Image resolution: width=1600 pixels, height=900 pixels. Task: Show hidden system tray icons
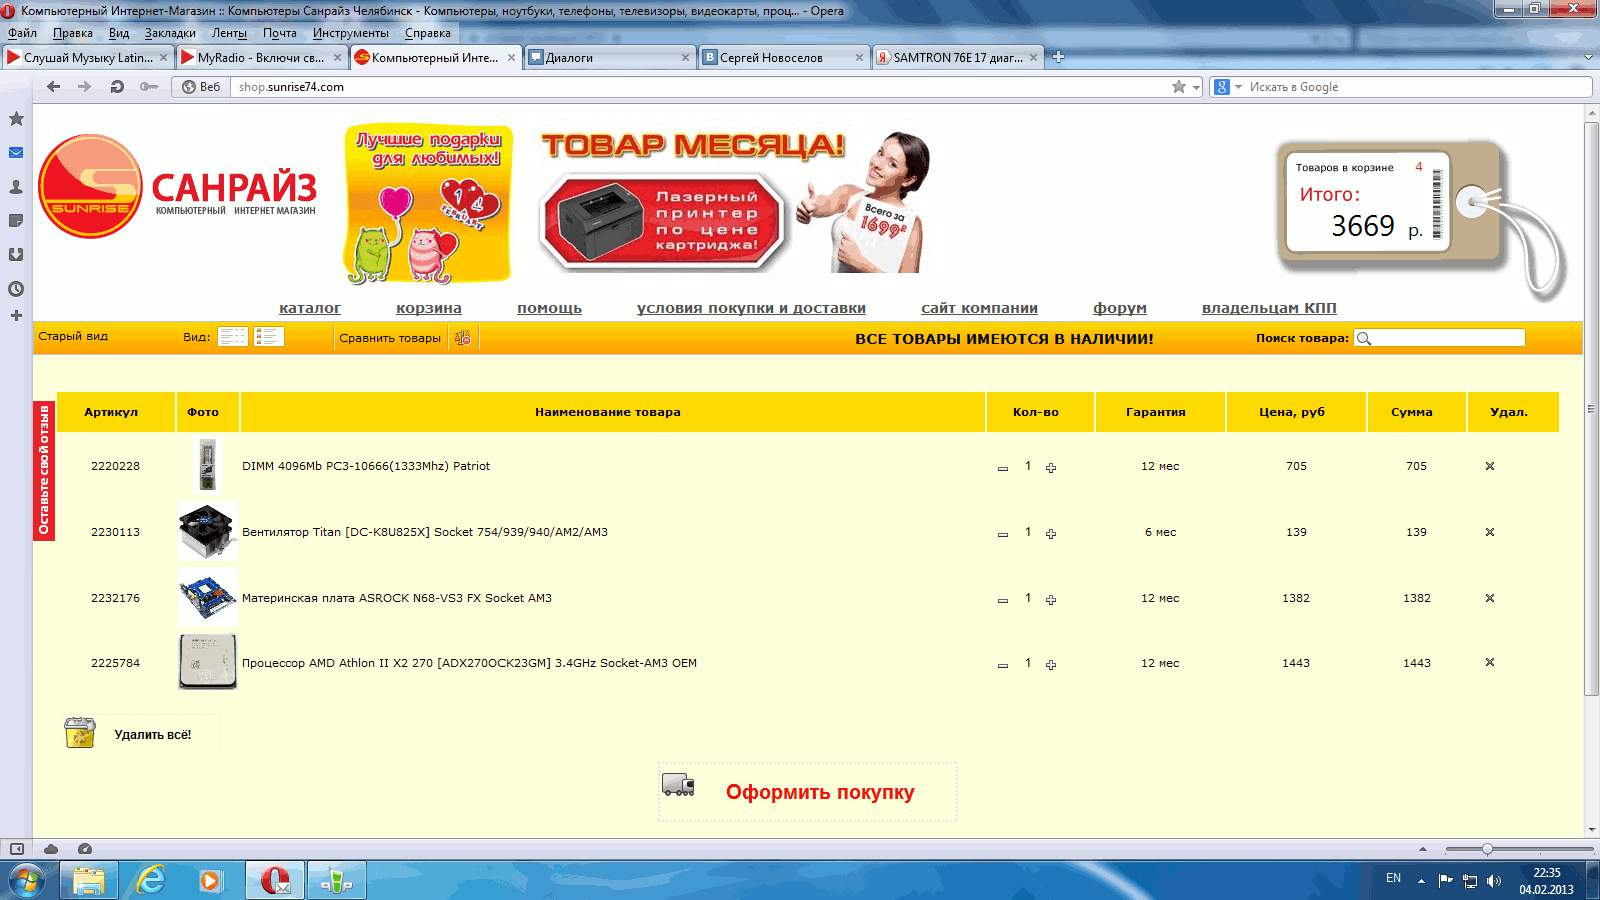click(x=1421, y=881)
